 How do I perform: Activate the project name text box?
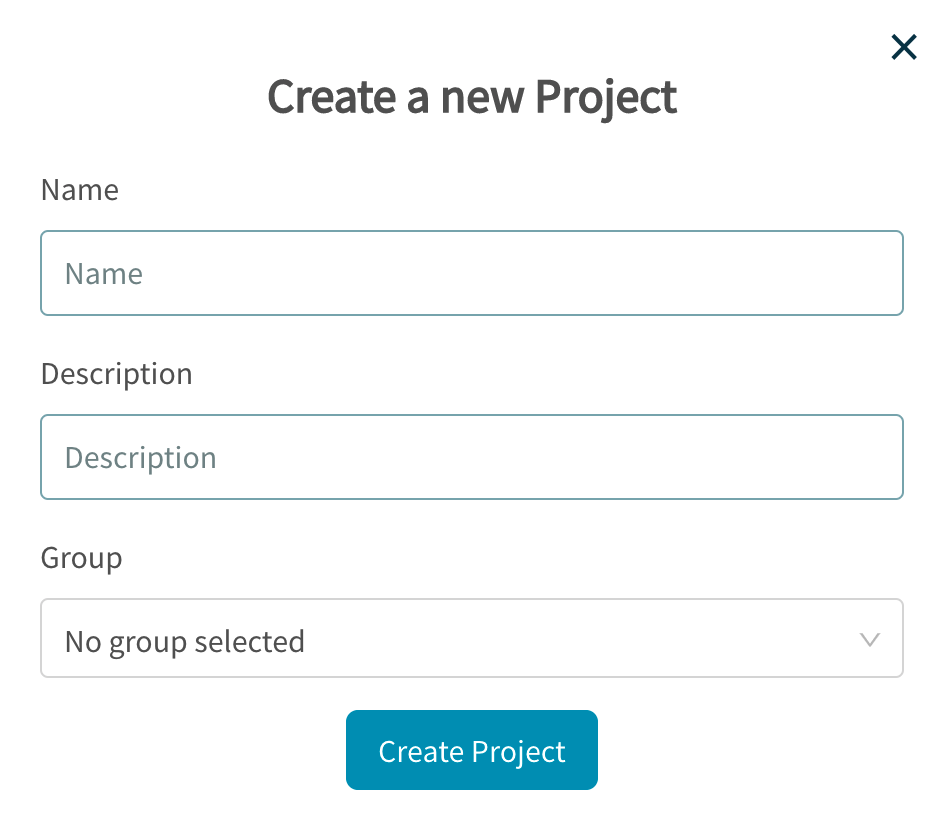pyautogui.click(x=471, y=273)
